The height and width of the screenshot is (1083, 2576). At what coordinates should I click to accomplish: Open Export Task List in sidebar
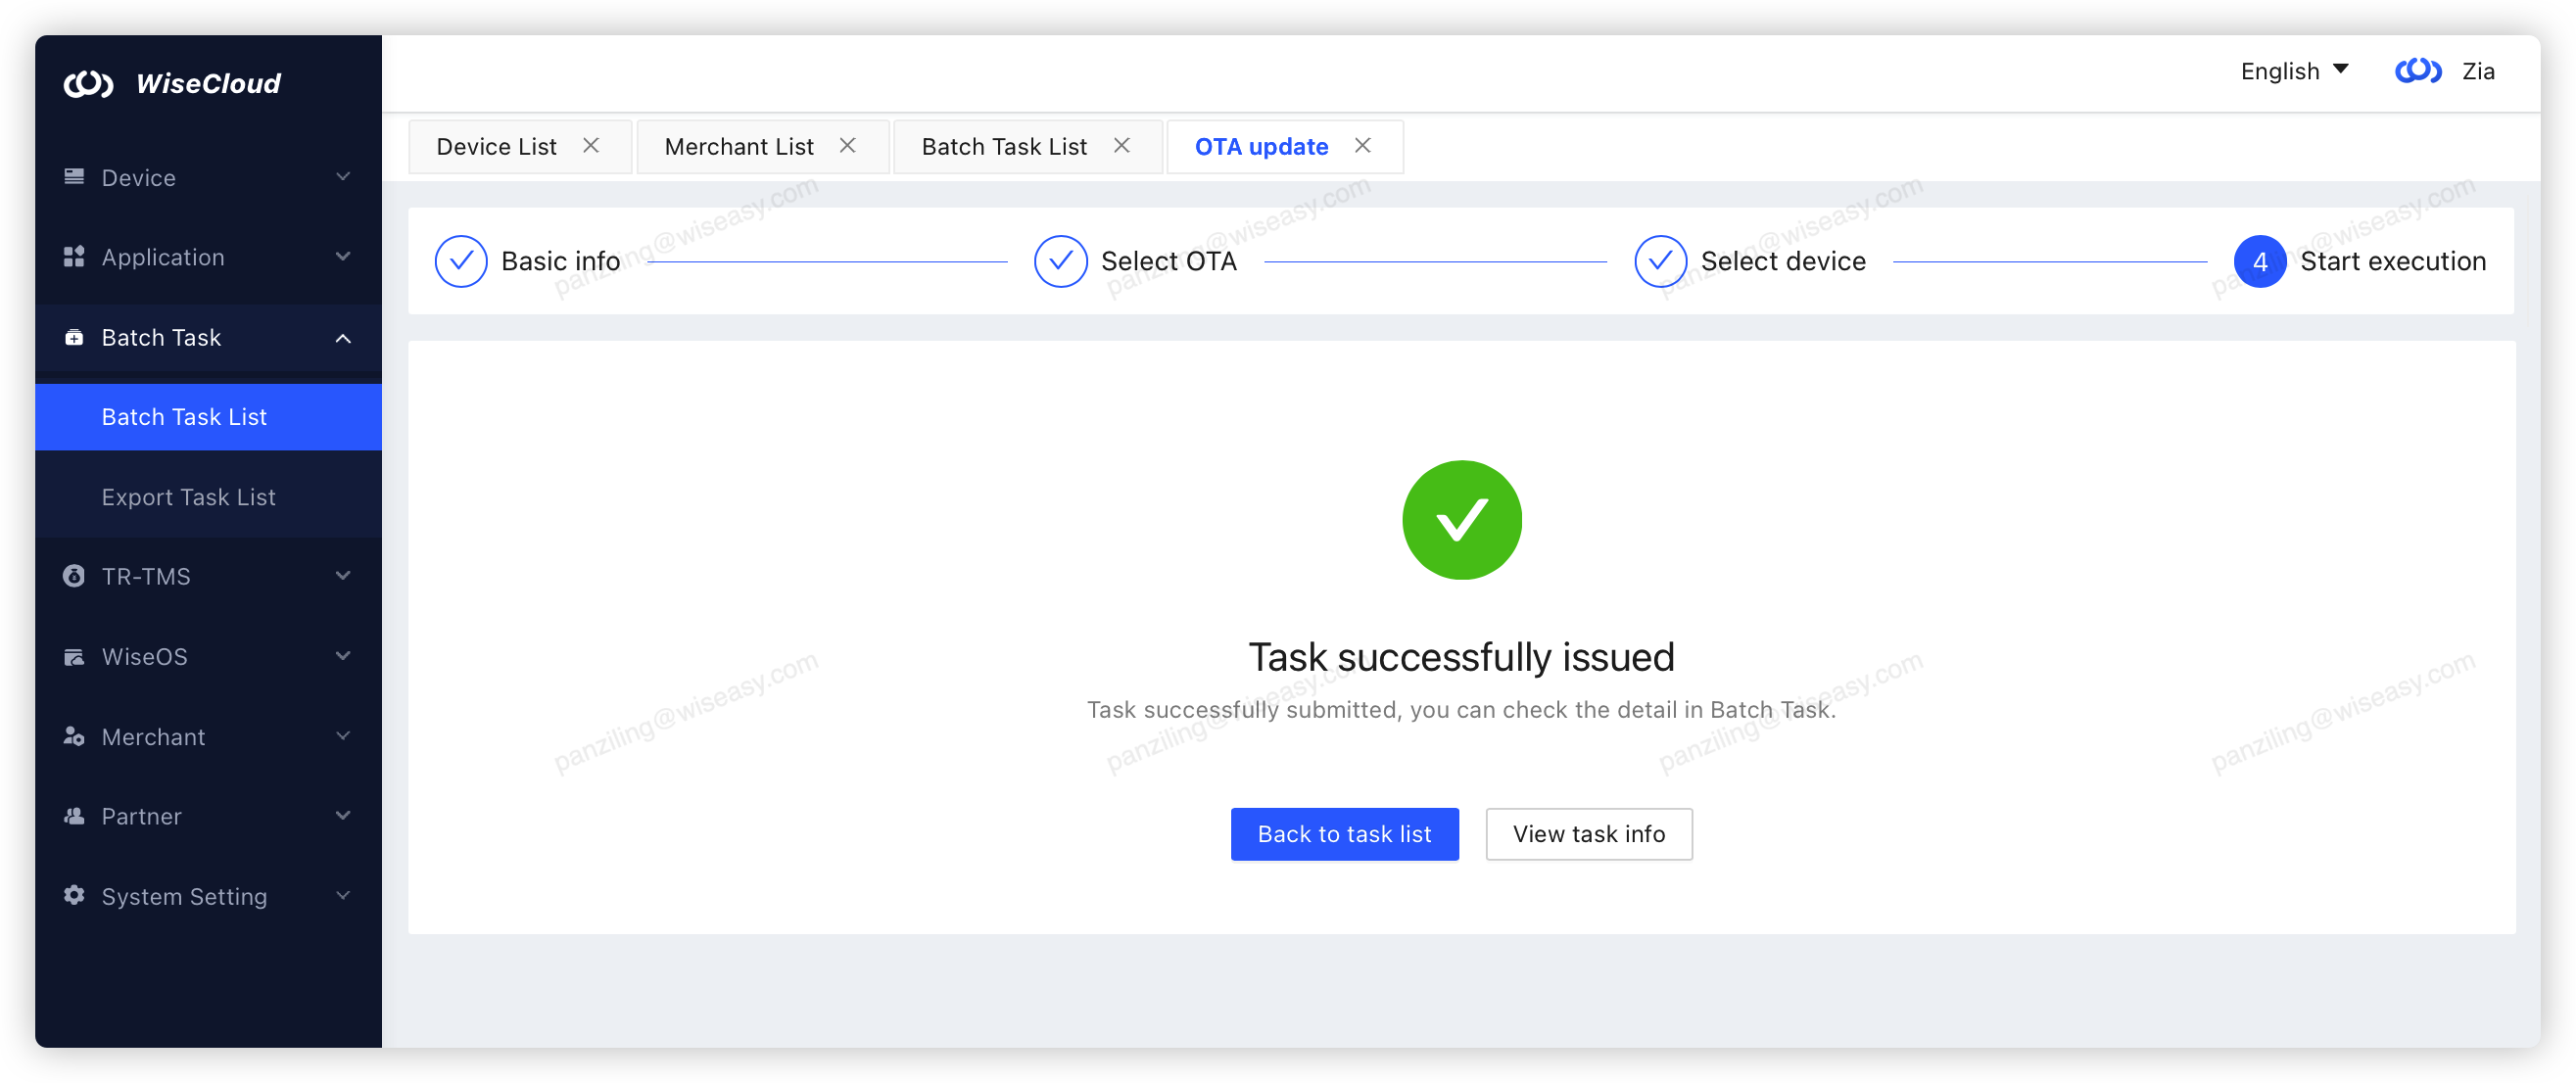[188, 497]
